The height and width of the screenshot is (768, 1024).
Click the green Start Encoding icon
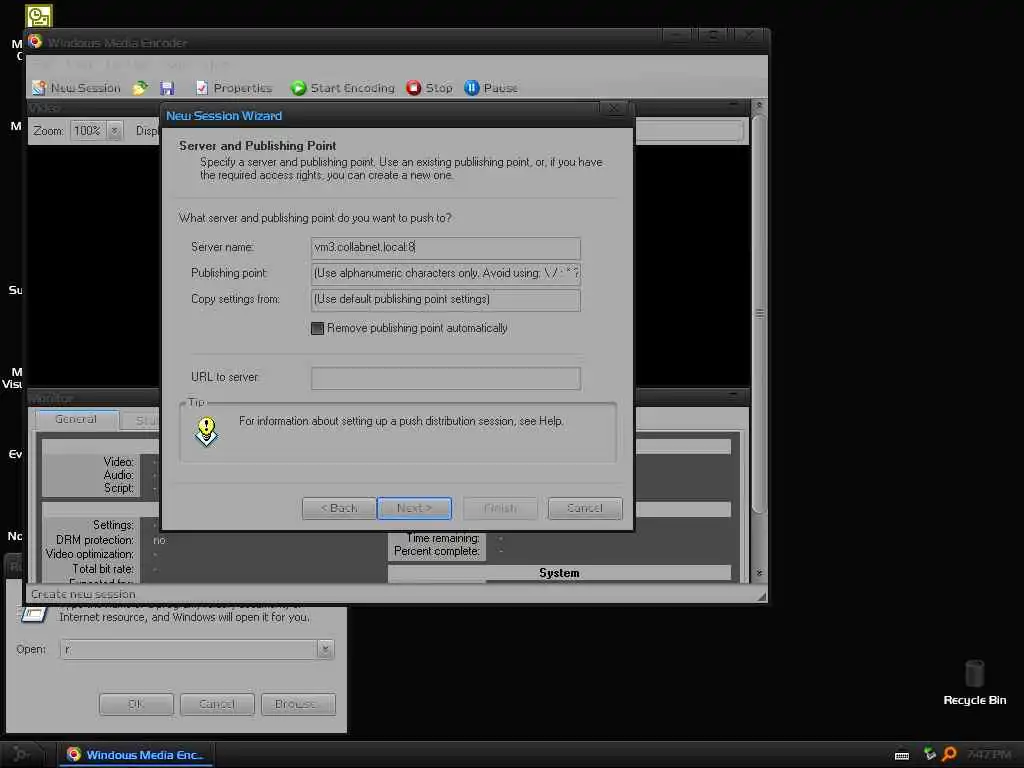[x=298, y=88]
